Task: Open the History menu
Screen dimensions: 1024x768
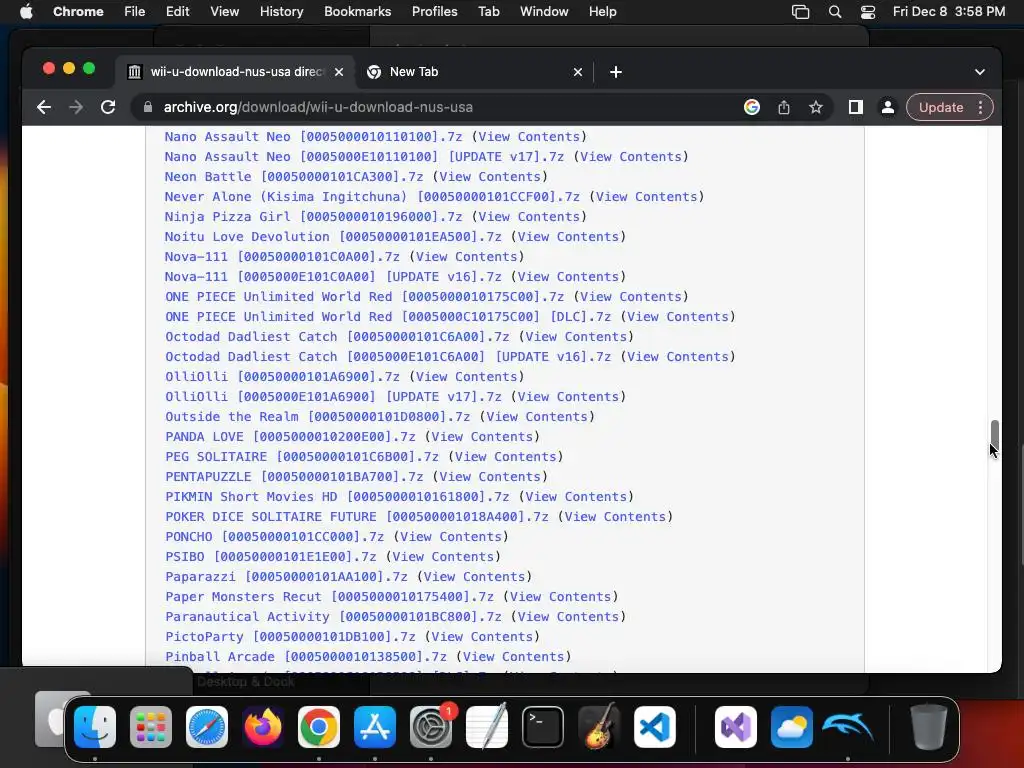Action: (281, 12)
